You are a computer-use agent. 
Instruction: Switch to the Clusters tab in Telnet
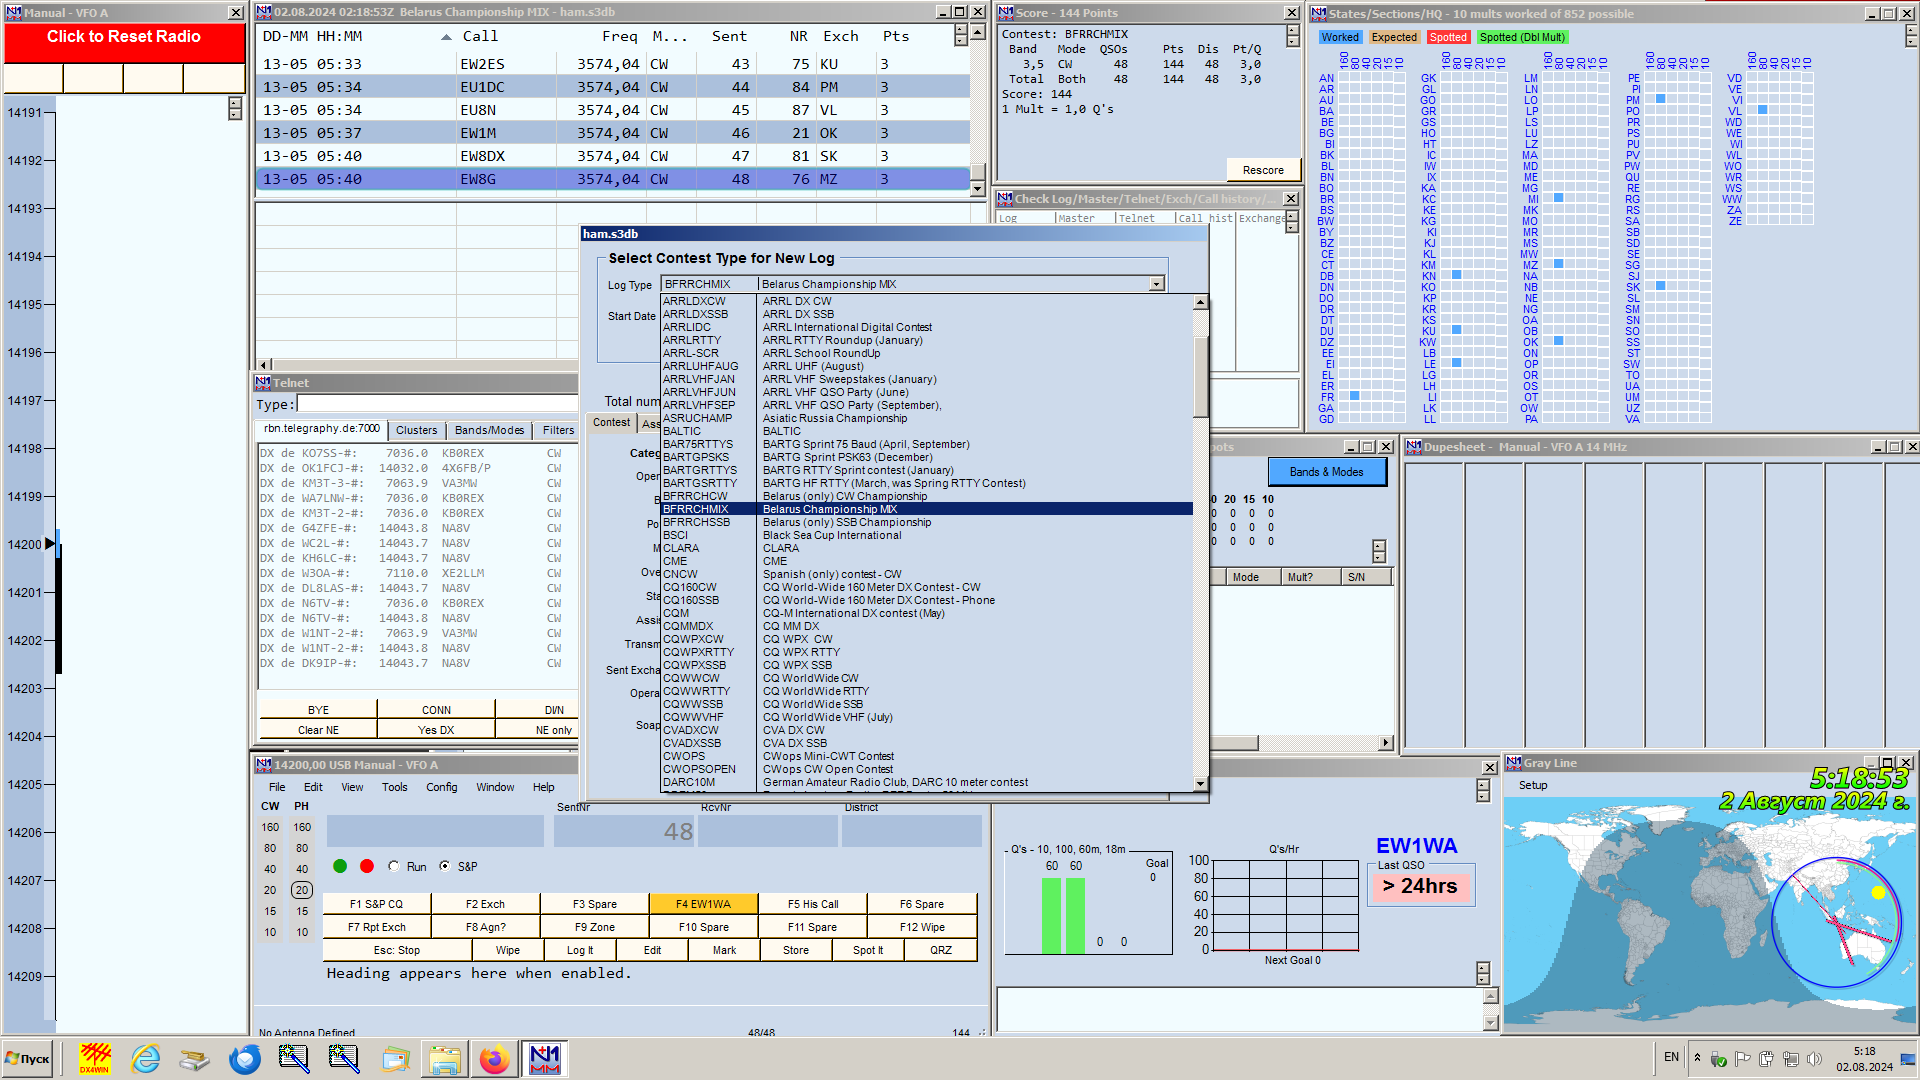coord(416,430)
